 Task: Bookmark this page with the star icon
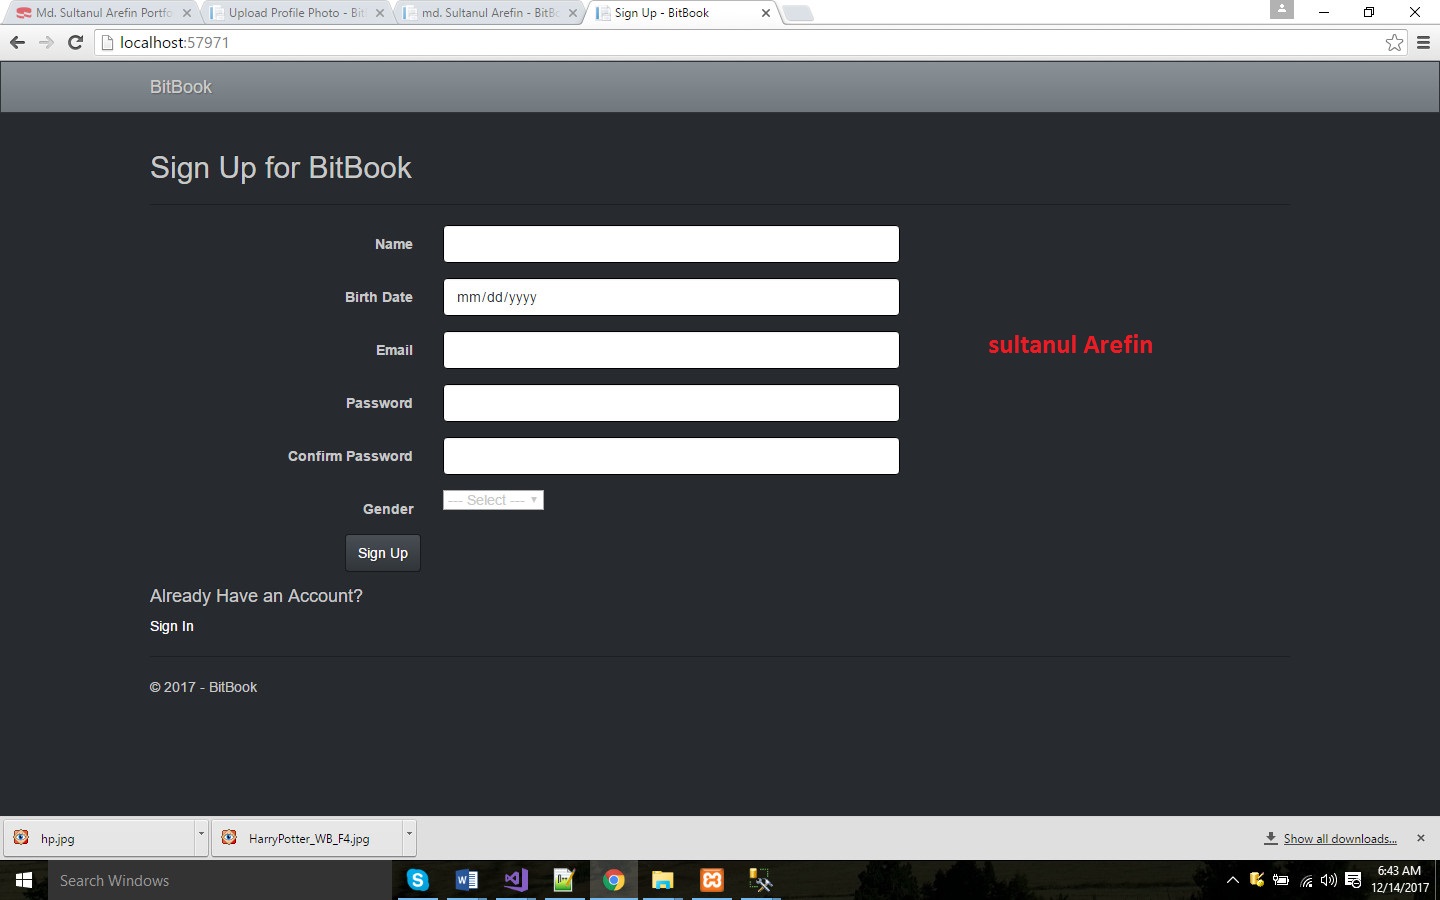pos(1394,42)
